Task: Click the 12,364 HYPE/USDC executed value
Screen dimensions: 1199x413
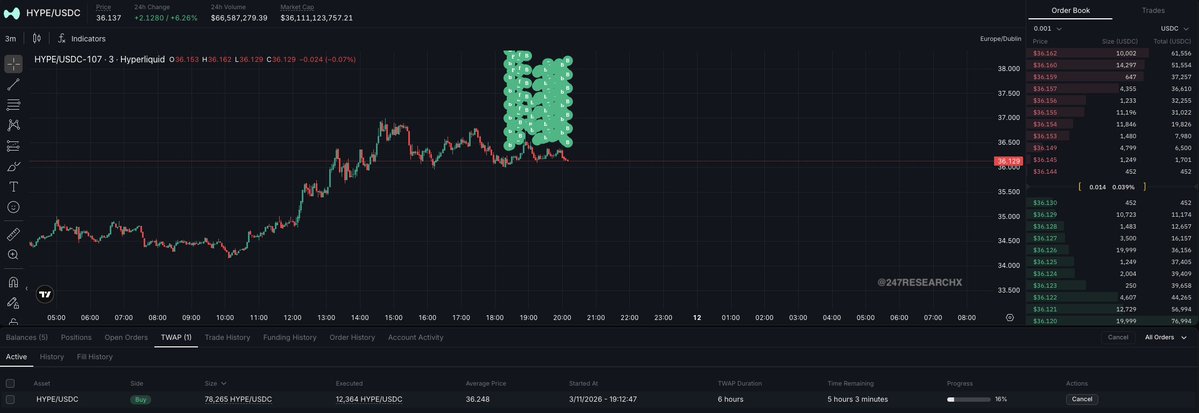Action: pos(369,399)
